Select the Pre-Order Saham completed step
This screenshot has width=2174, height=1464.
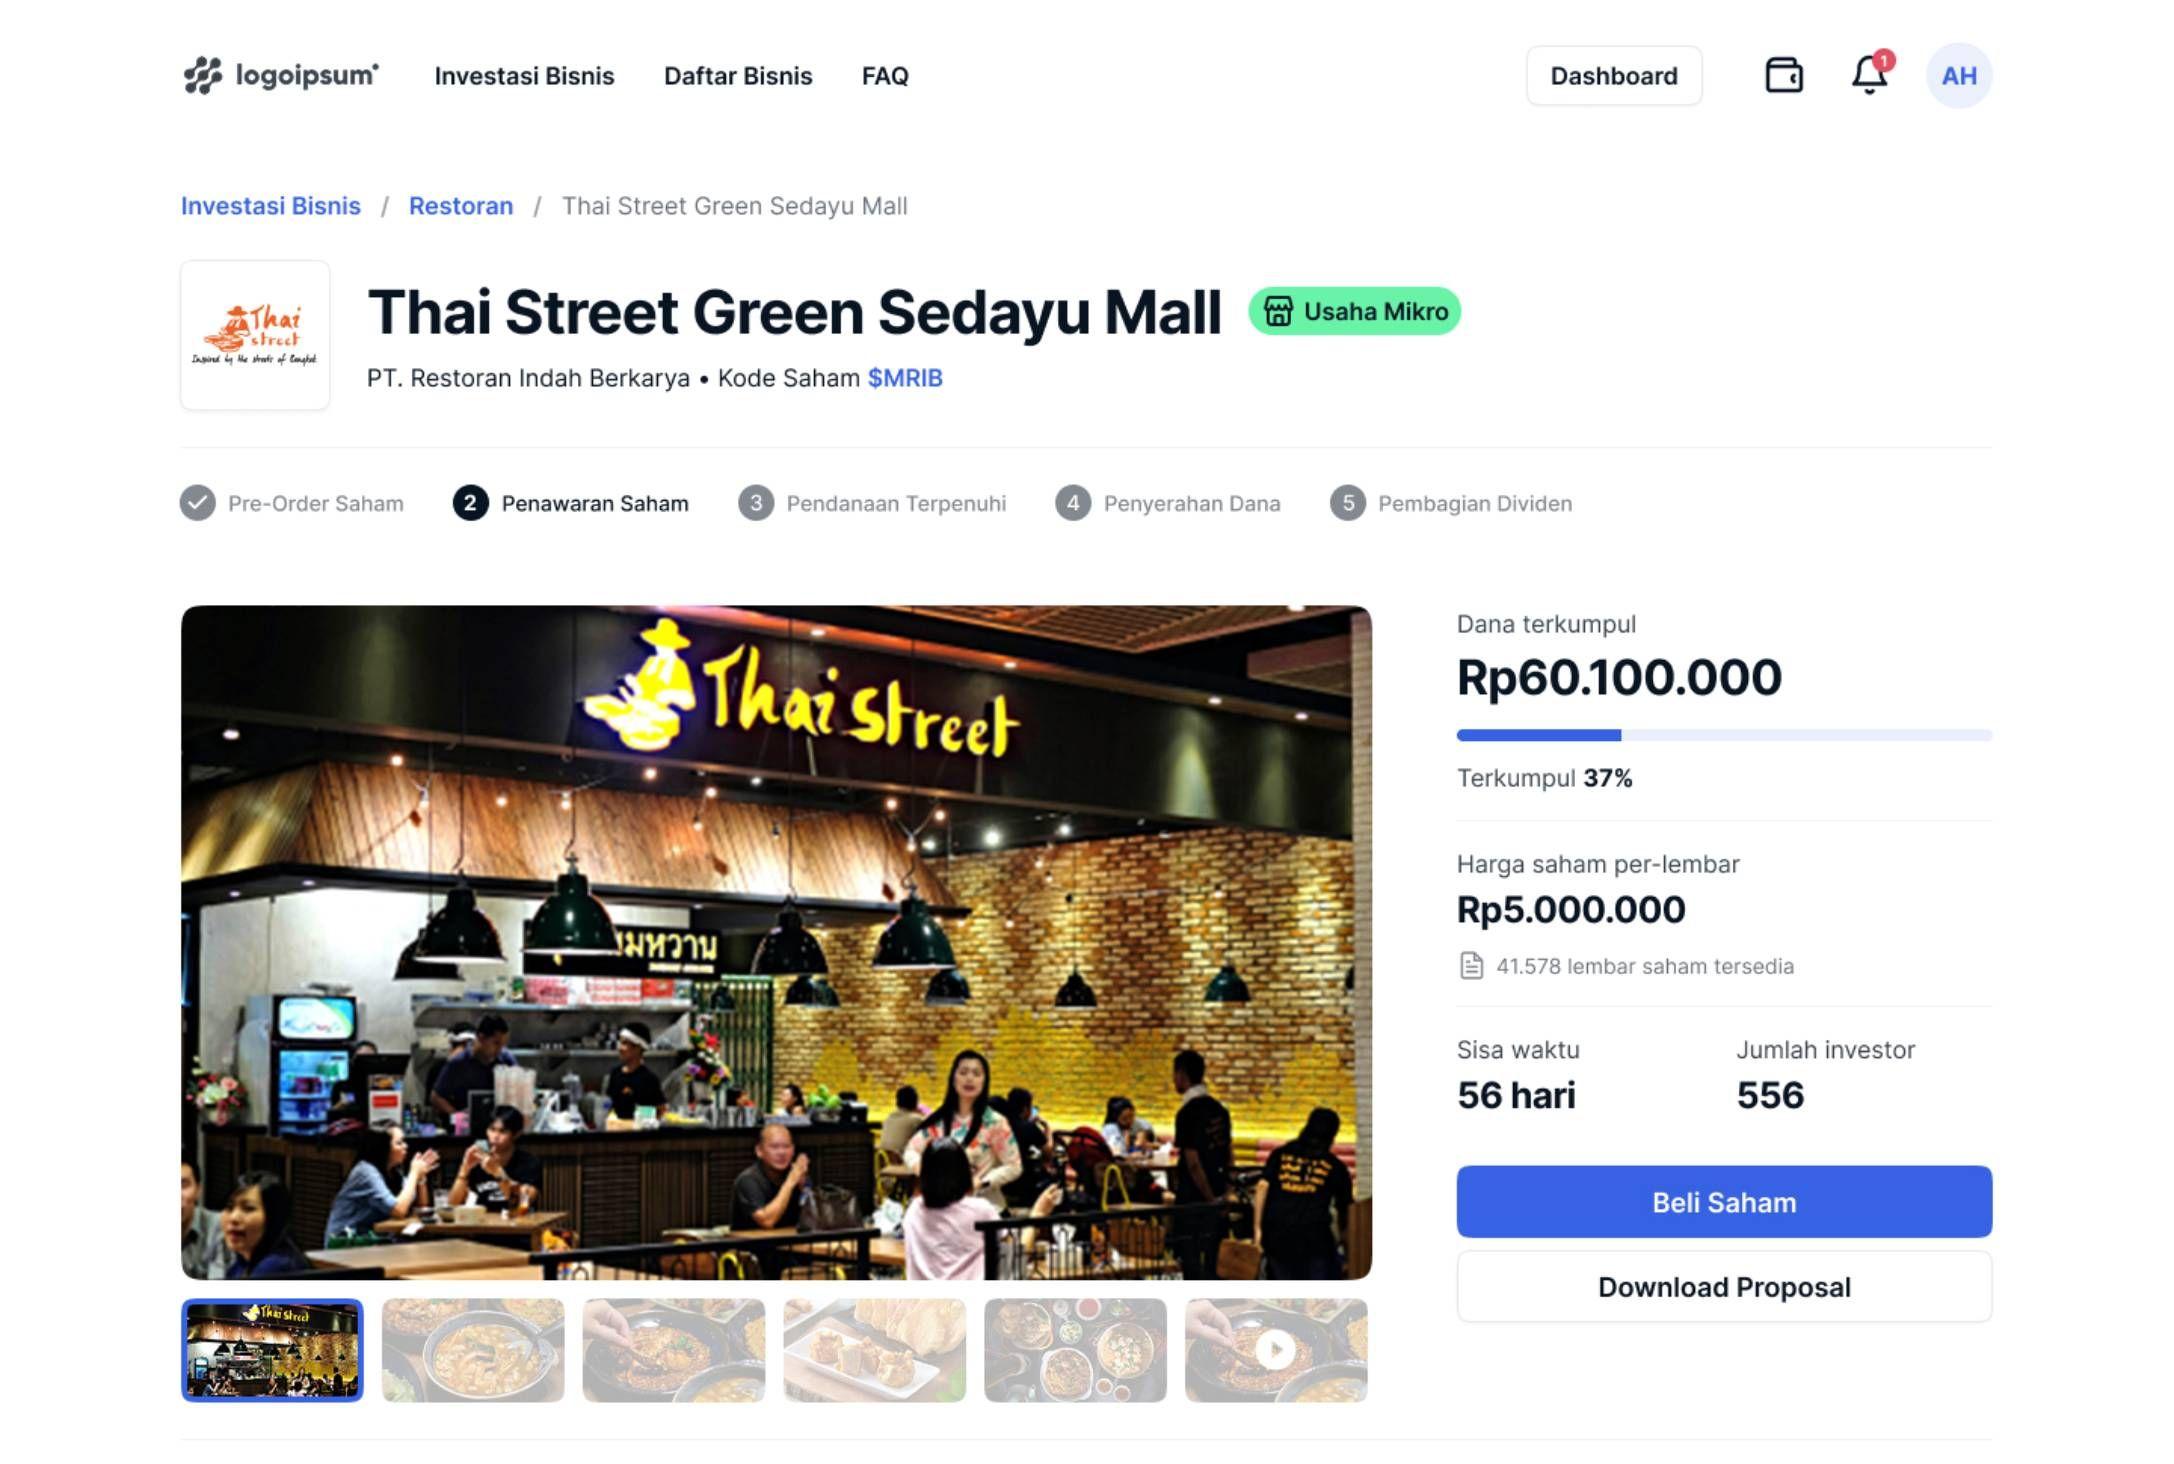(292, 503)
